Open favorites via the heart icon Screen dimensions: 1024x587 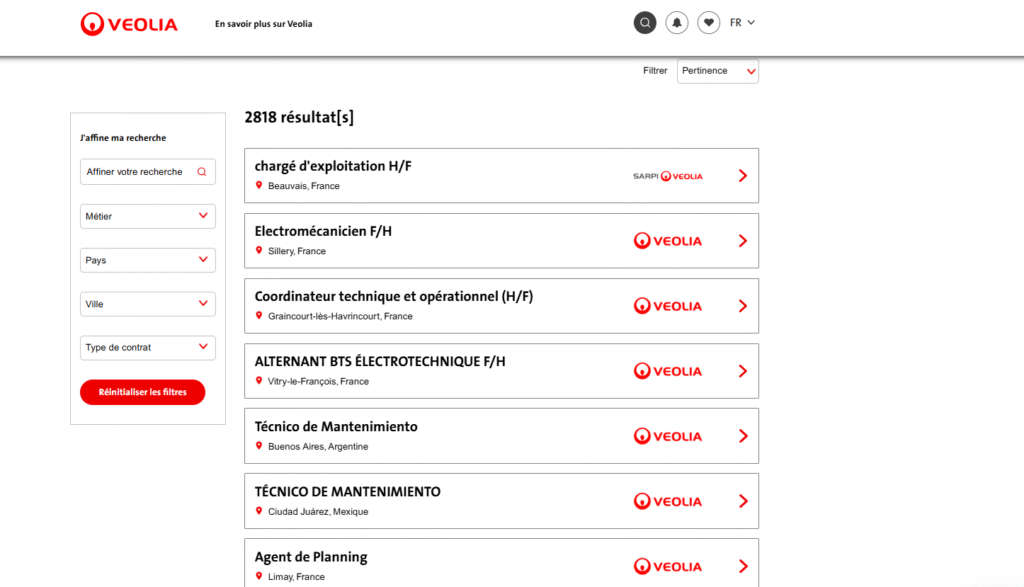(x=709, y=21)
